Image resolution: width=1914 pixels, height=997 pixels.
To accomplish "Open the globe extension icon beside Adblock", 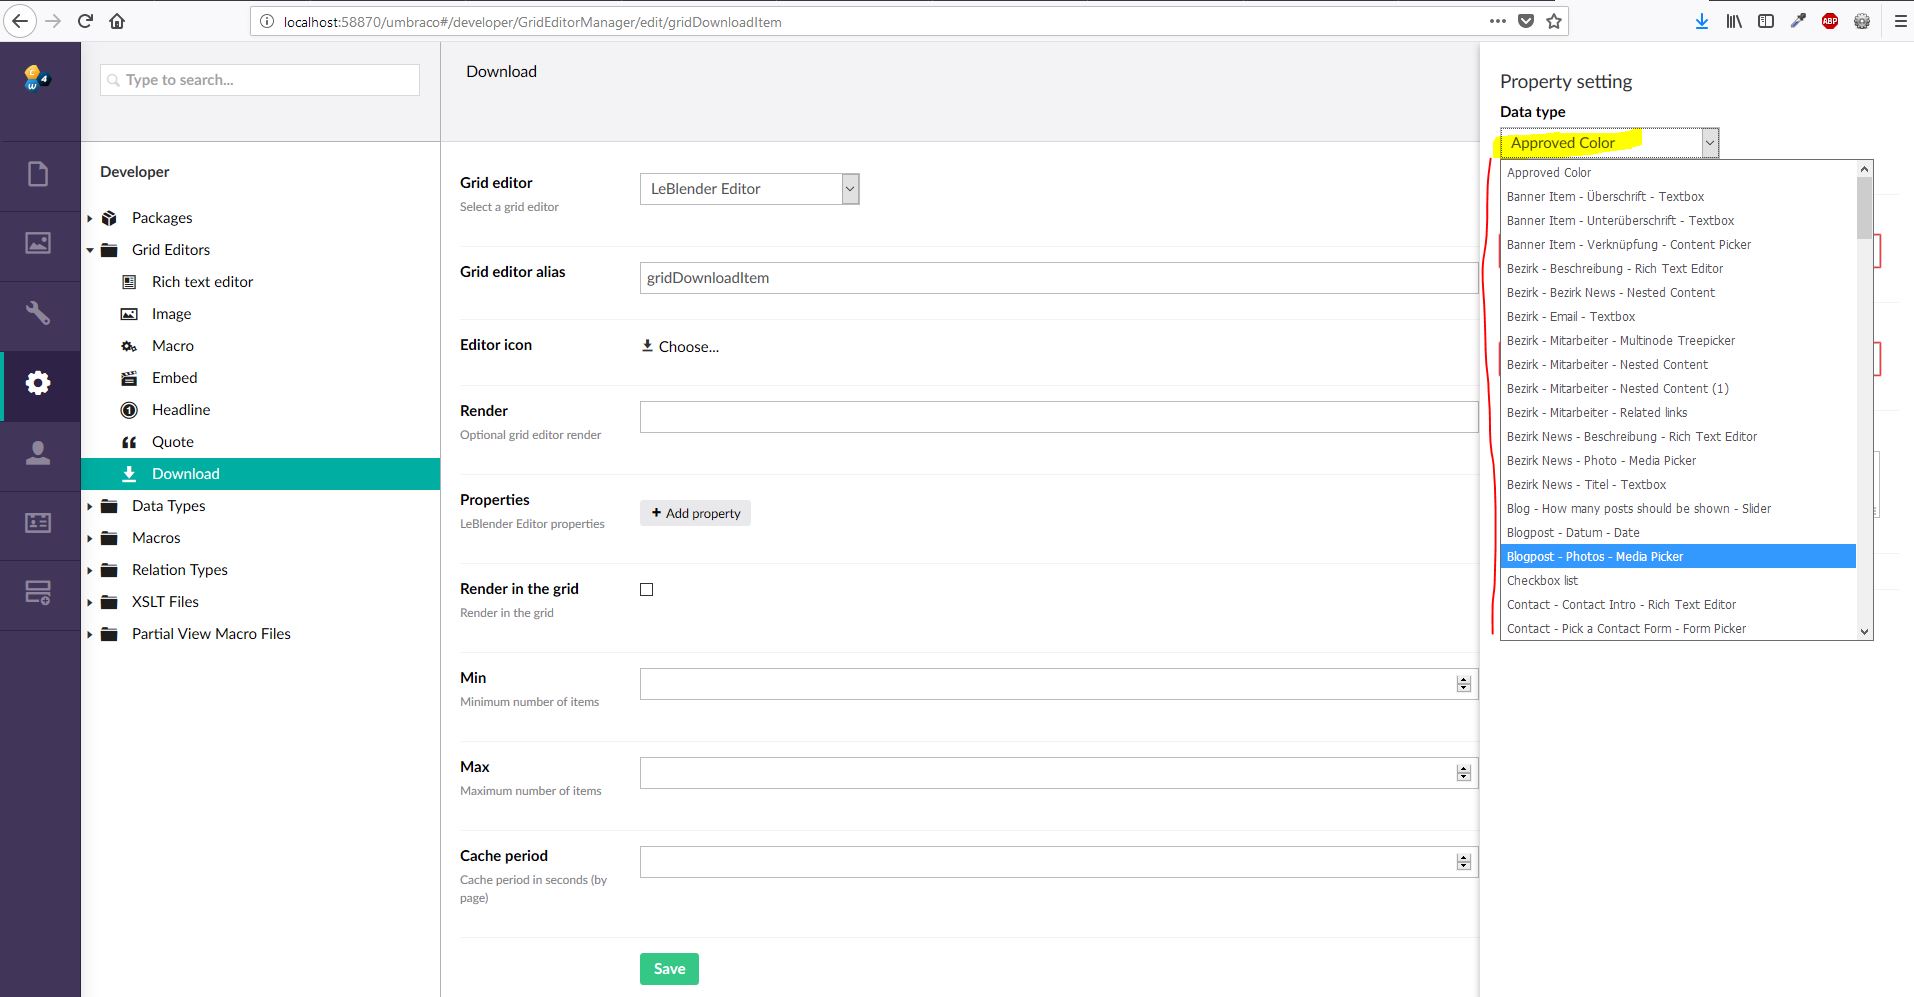I will pos(1862,21).
